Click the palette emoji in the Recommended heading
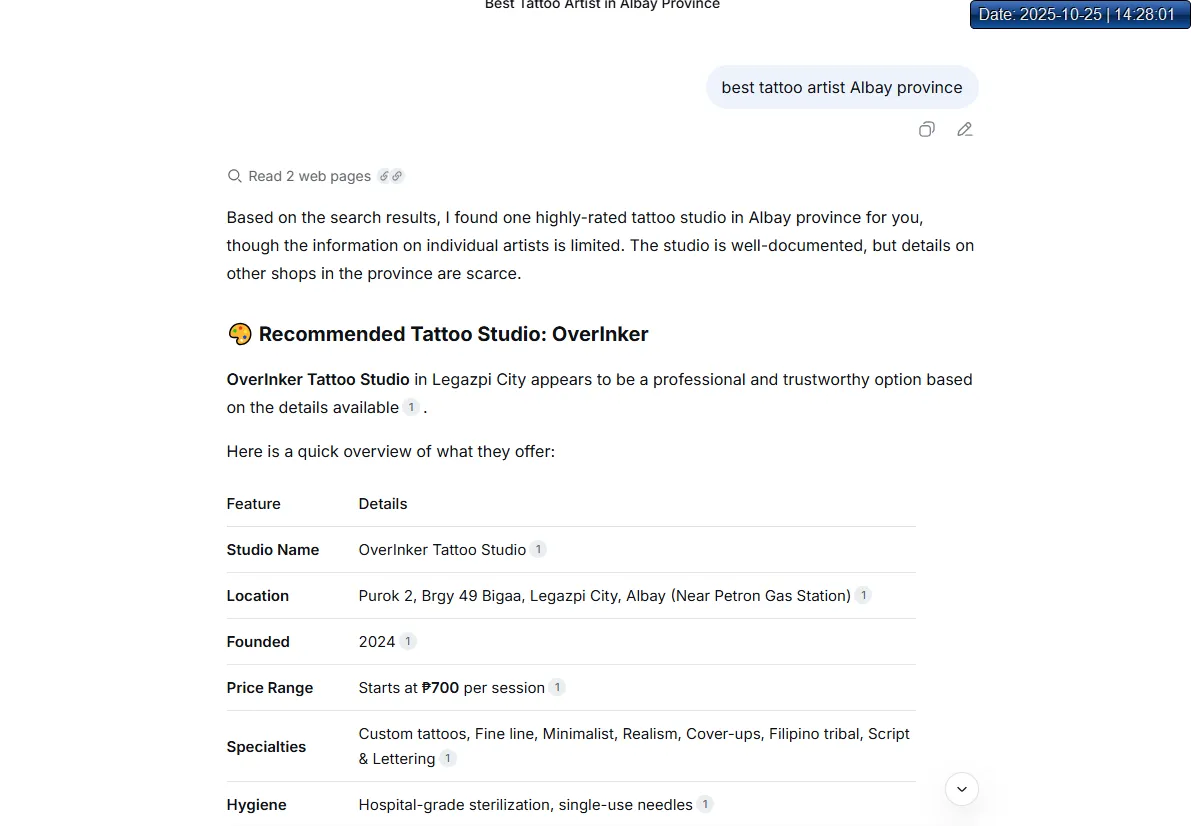Screen dimensions: 1191x826 (x=240, y=334)
